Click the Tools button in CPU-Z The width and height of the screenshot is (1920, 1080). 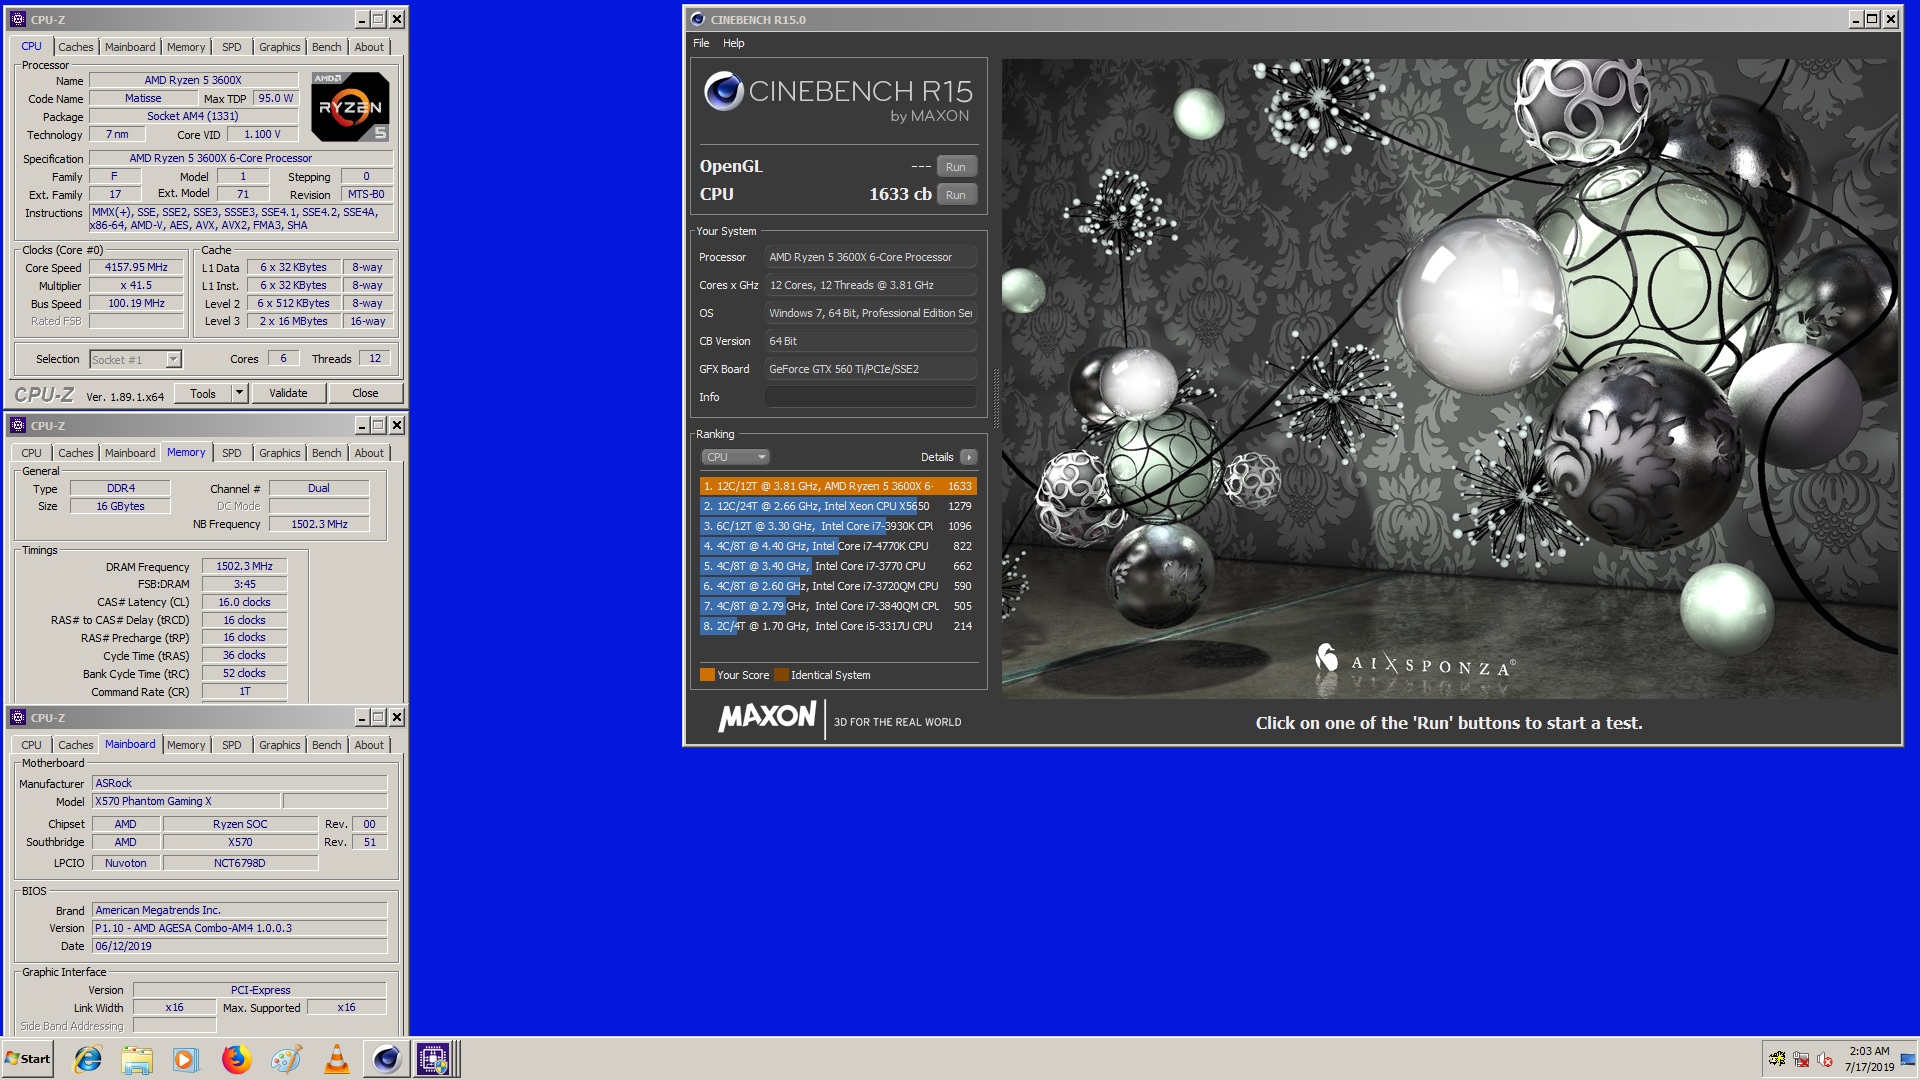tap(203, 393)
